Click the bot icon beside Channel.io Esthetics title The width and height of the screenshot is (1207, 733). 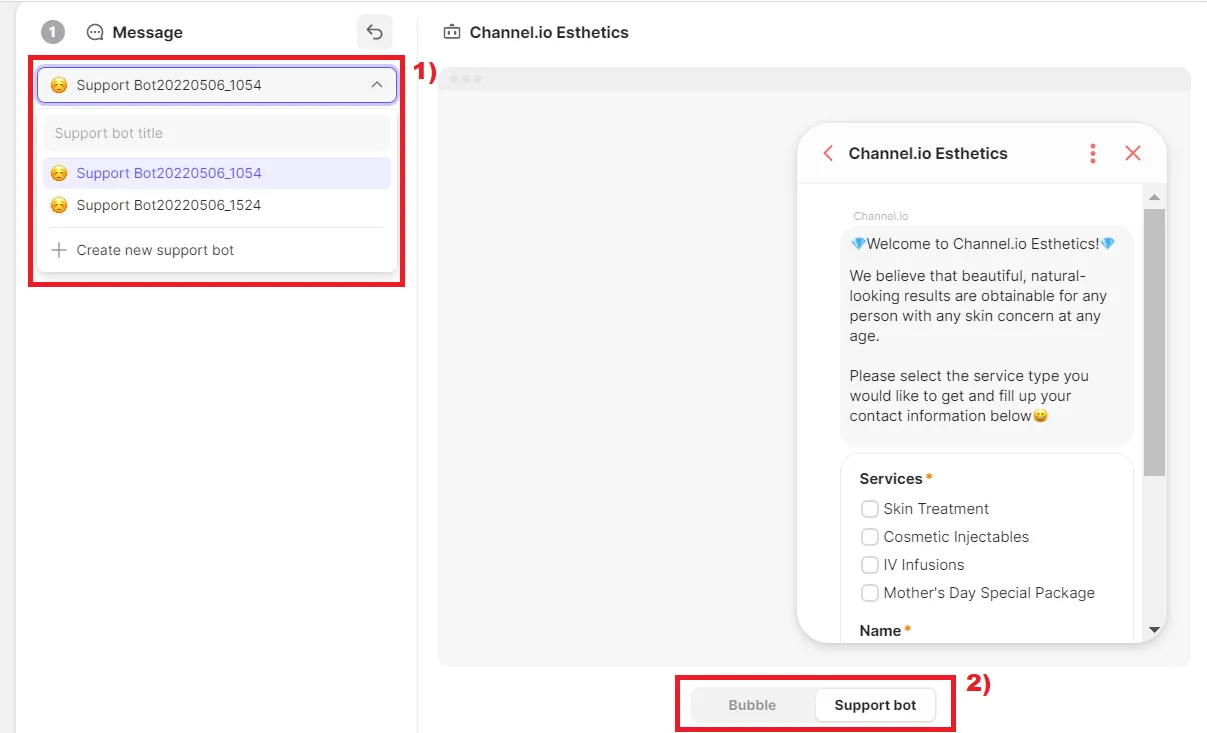click(452, 32)
